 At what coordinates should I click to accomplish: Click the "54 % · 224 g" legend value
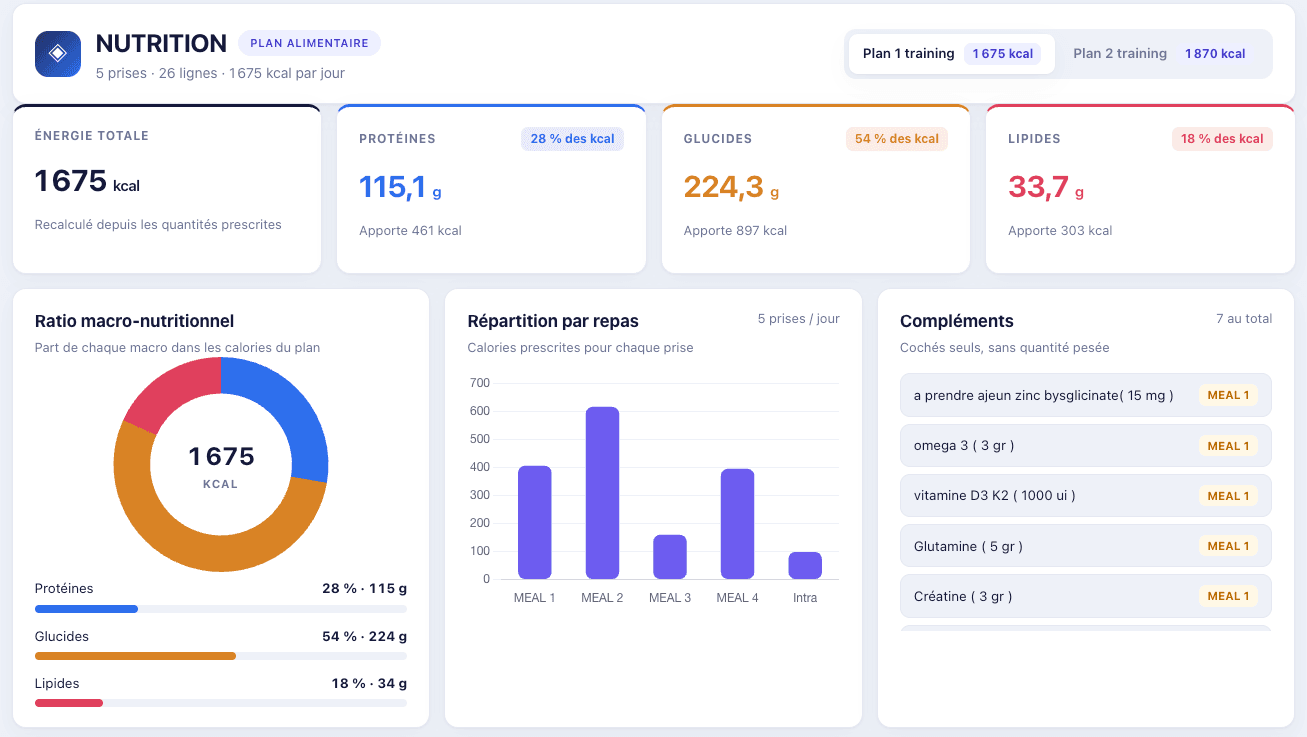[x=364, y=636]
